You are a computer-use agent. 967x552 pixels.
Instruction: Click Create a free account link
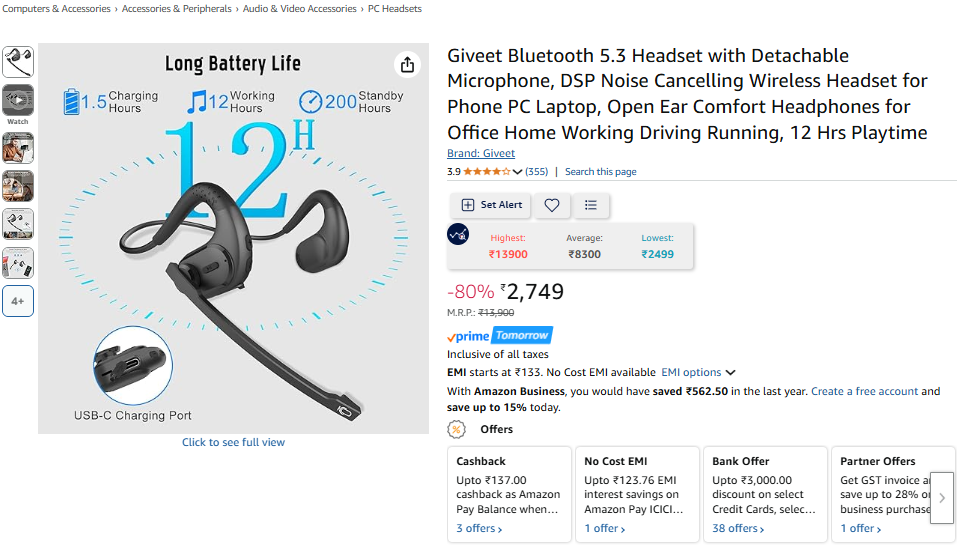tap(865, 392)
